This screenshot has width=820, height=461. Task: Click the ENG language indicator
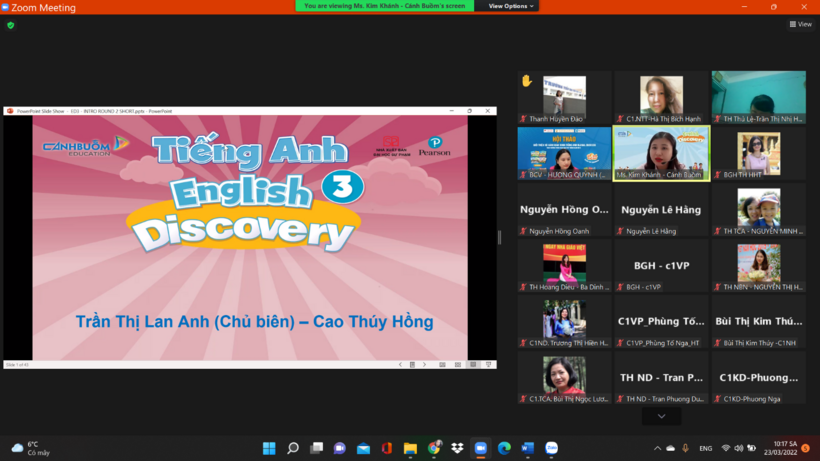pos(706,448)
